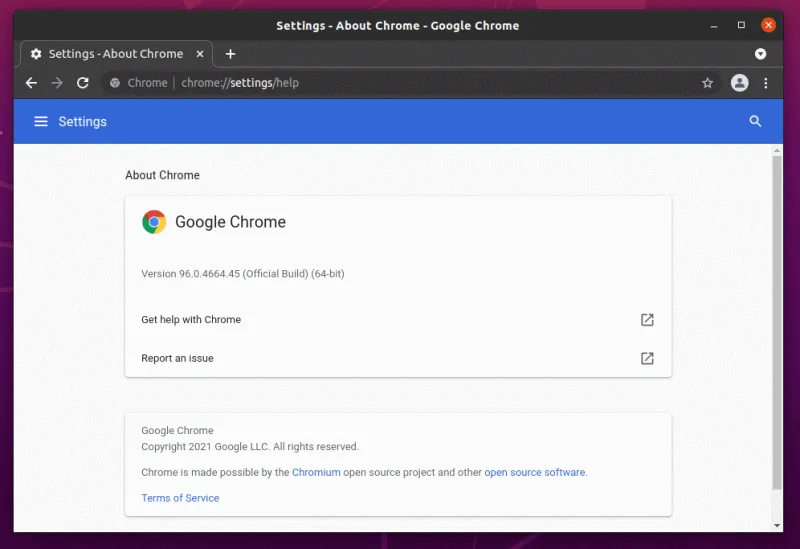
Task: Click the search settings magnifier icon
Action: coord(755,121)
